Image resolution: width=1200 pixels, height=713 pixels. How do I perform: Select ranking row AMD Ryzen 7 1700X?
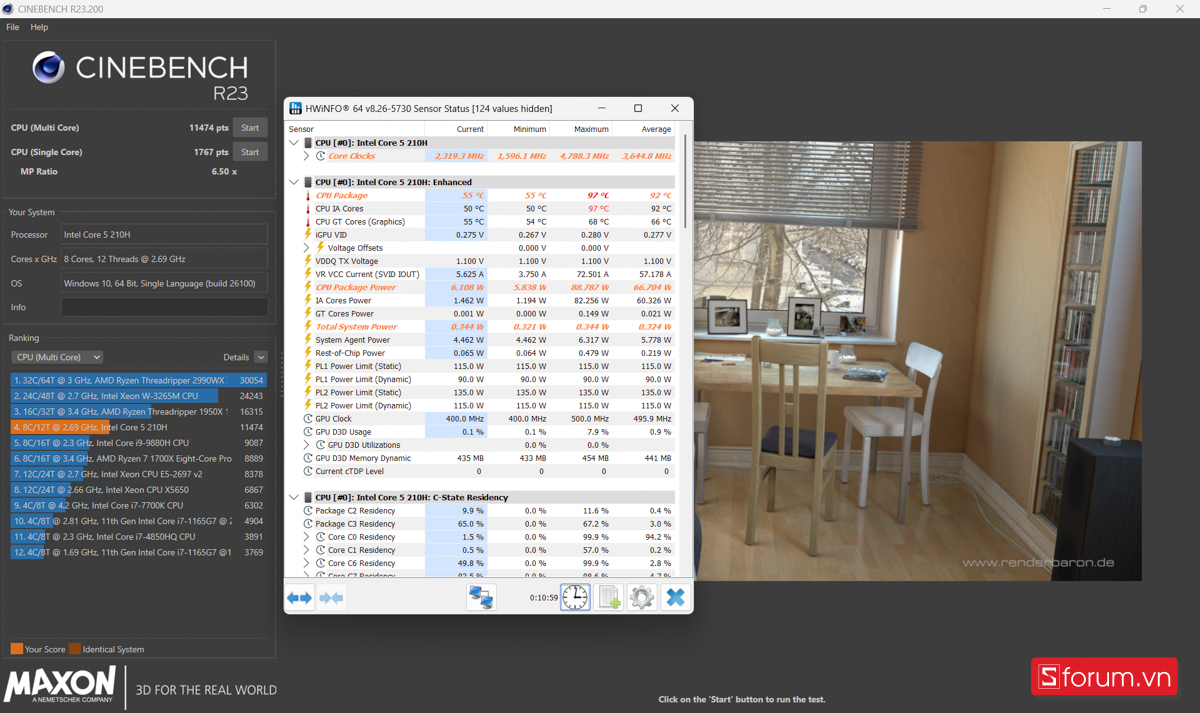point(139,458)
